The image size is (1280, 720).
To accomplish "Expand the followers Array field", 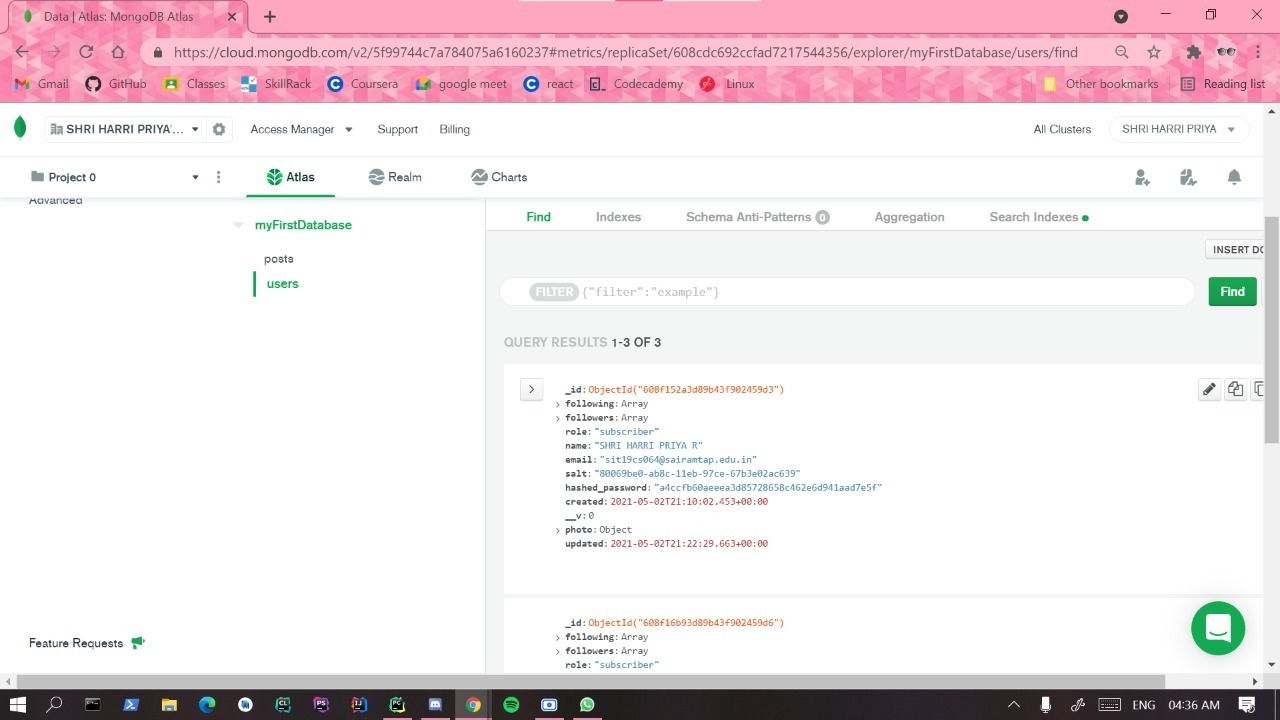I will point(558,417).
